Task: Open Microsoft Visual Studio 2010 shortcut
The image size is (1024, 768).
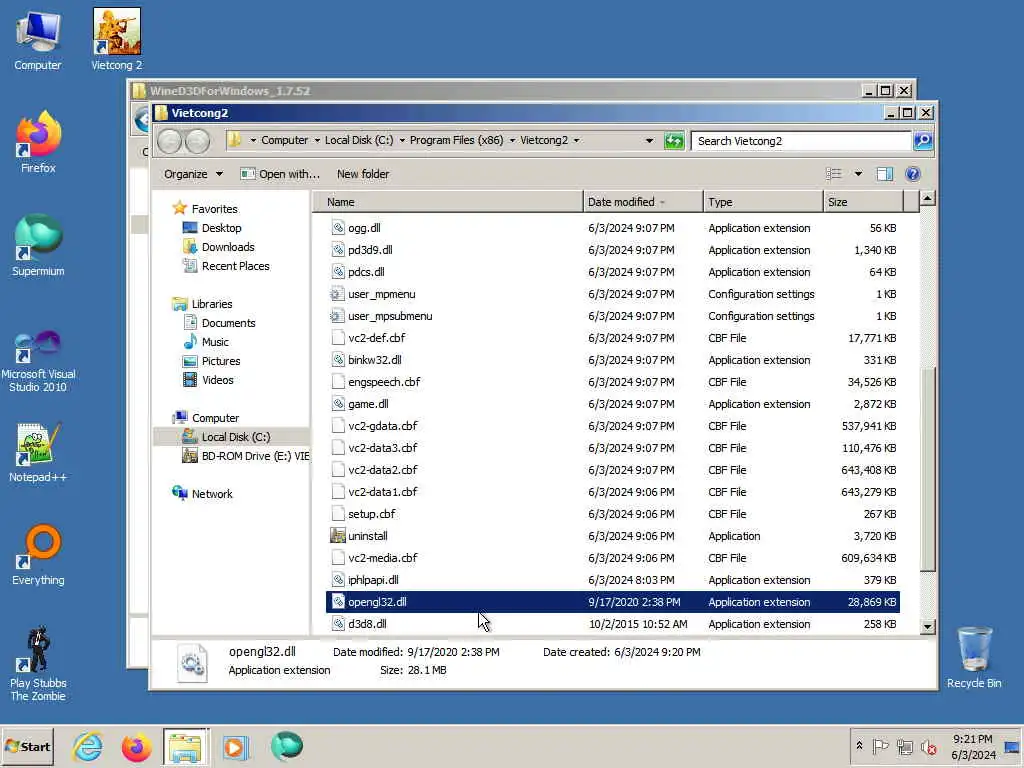Action: point(38,360)
